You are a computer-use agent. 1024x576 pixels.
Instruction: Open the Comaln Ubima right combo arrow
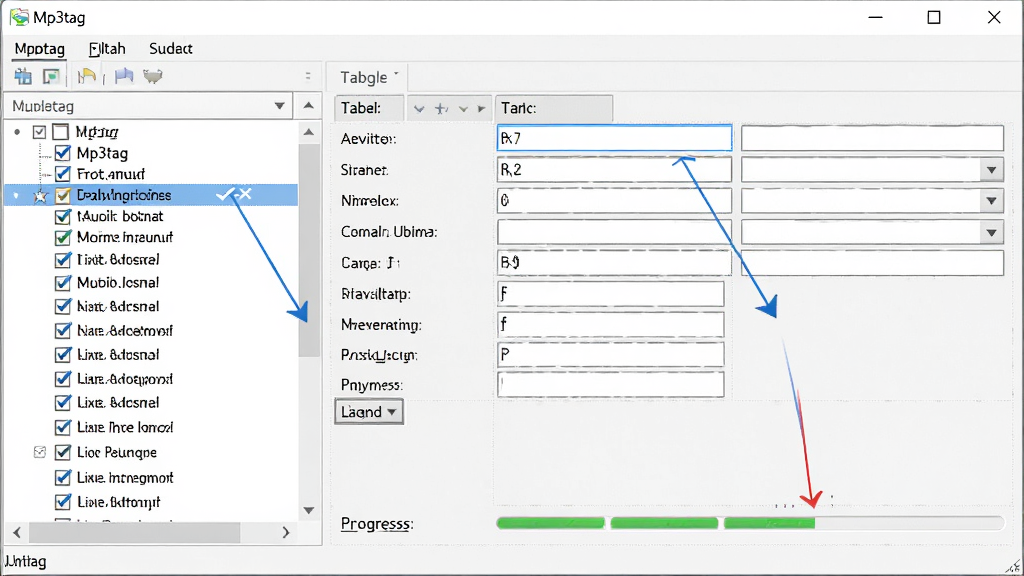click(x=991, y=232)
